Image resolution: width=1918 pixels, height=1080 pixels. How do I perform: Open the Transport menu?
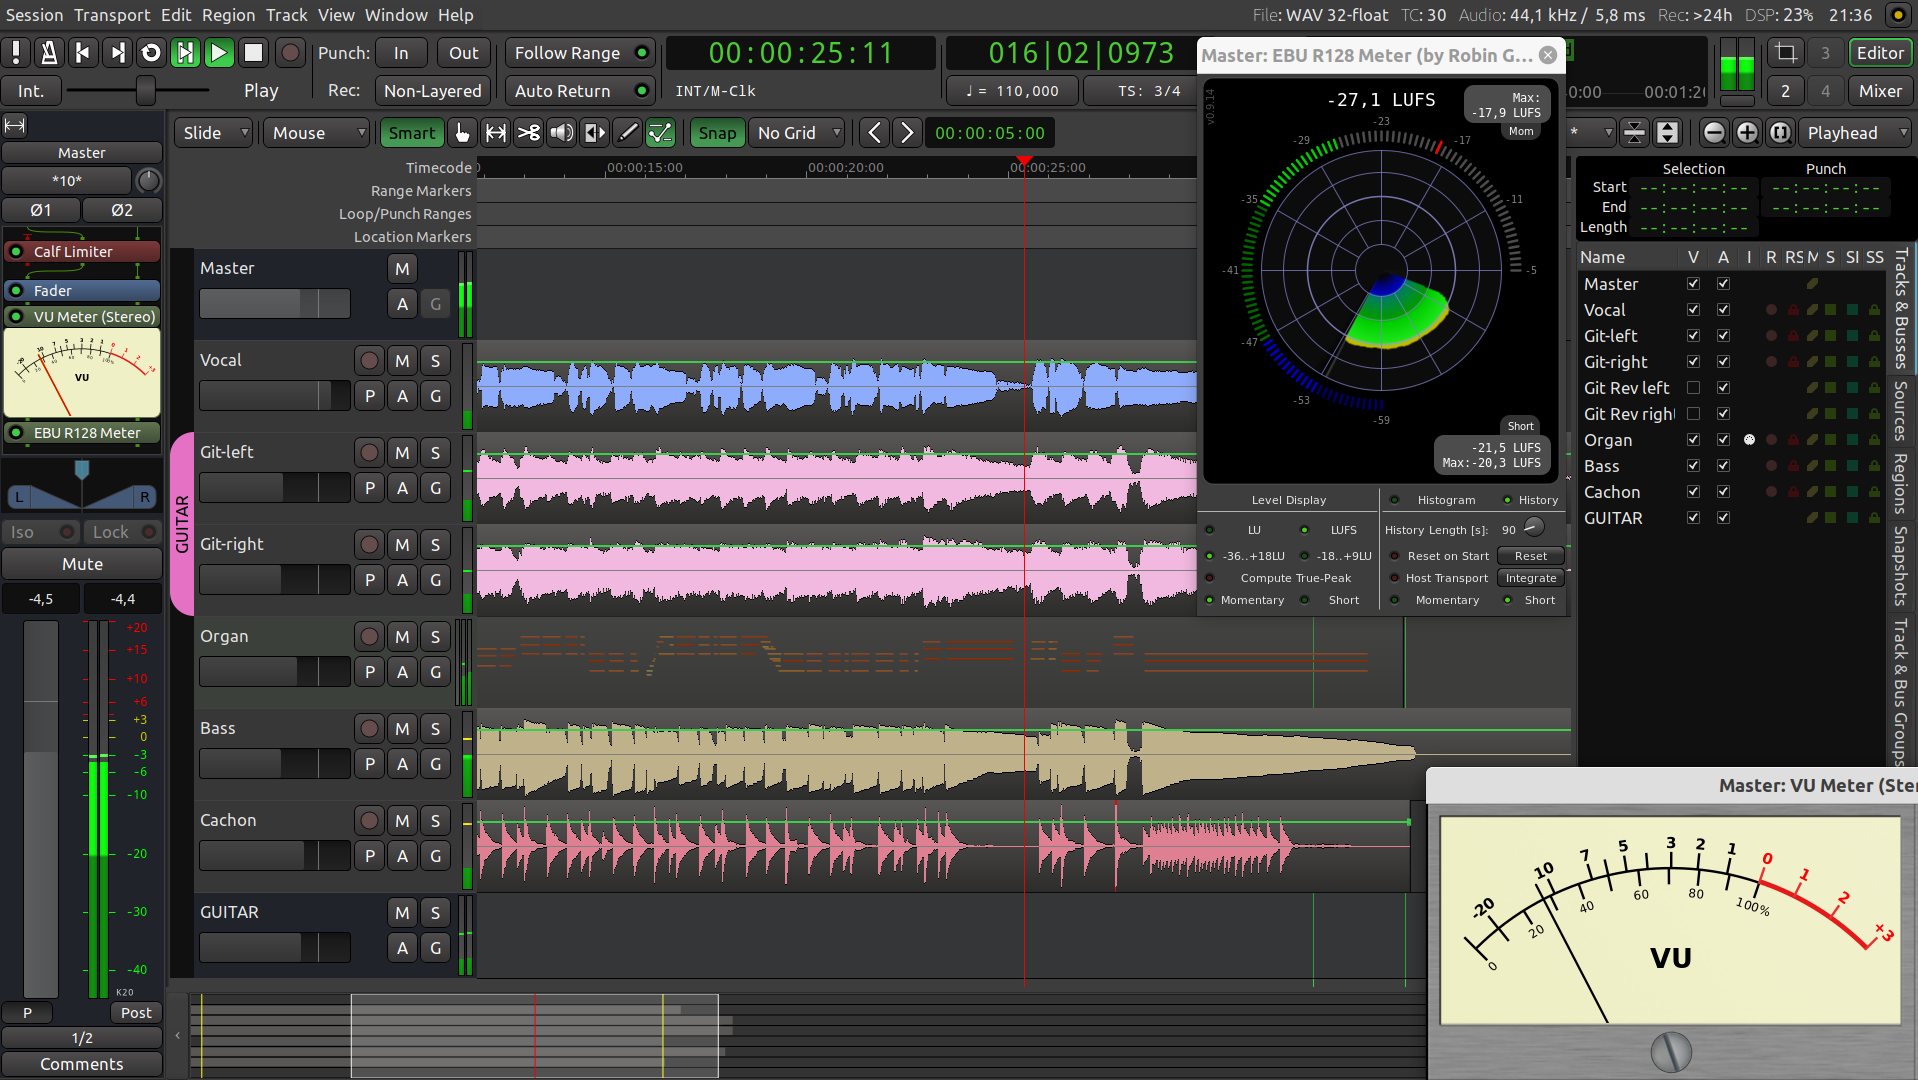coord(112,15)
